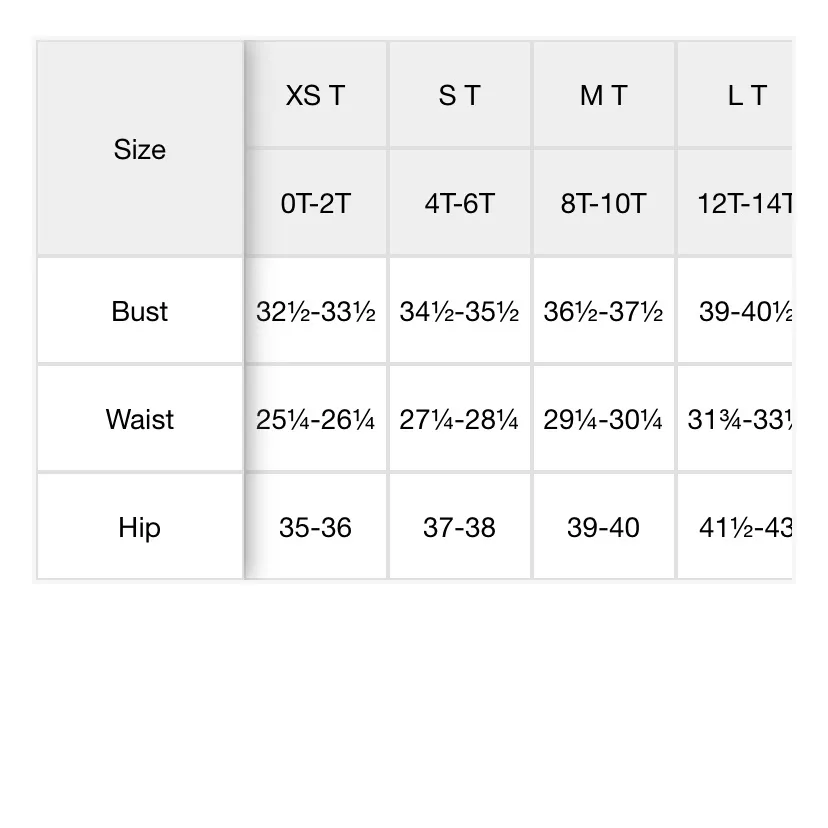The image size is (828, 828).
Task: Select the 25¼-26¼ waist cell
Action: pyautogui.click(x=316, y=420)
